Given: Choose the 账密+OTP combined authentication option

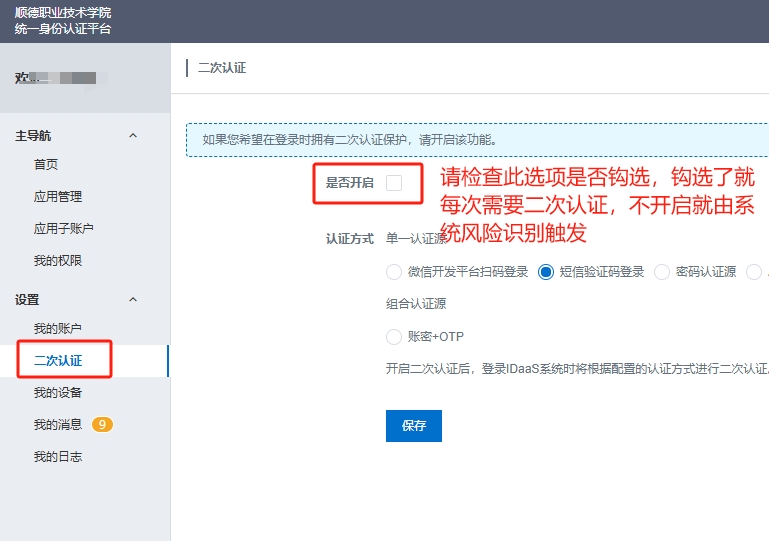Looking at the screenshot, I should click(394, 336).
